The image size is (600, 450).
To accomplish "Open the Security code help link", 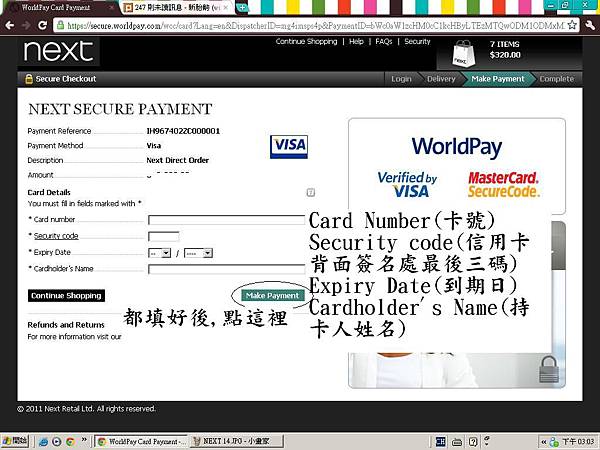I will [56, 236].
